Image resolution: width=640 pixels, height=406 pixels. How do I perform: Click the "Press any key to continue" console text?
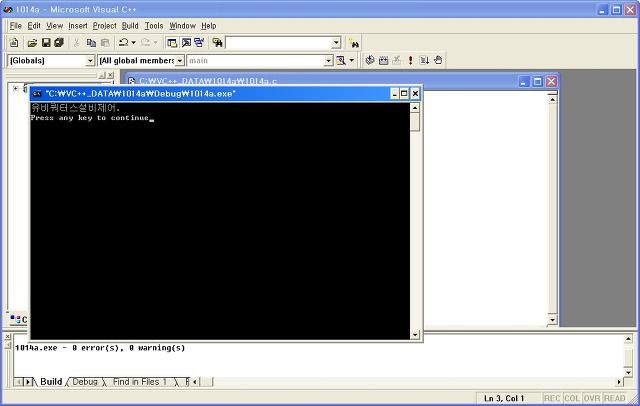point(89,118)
